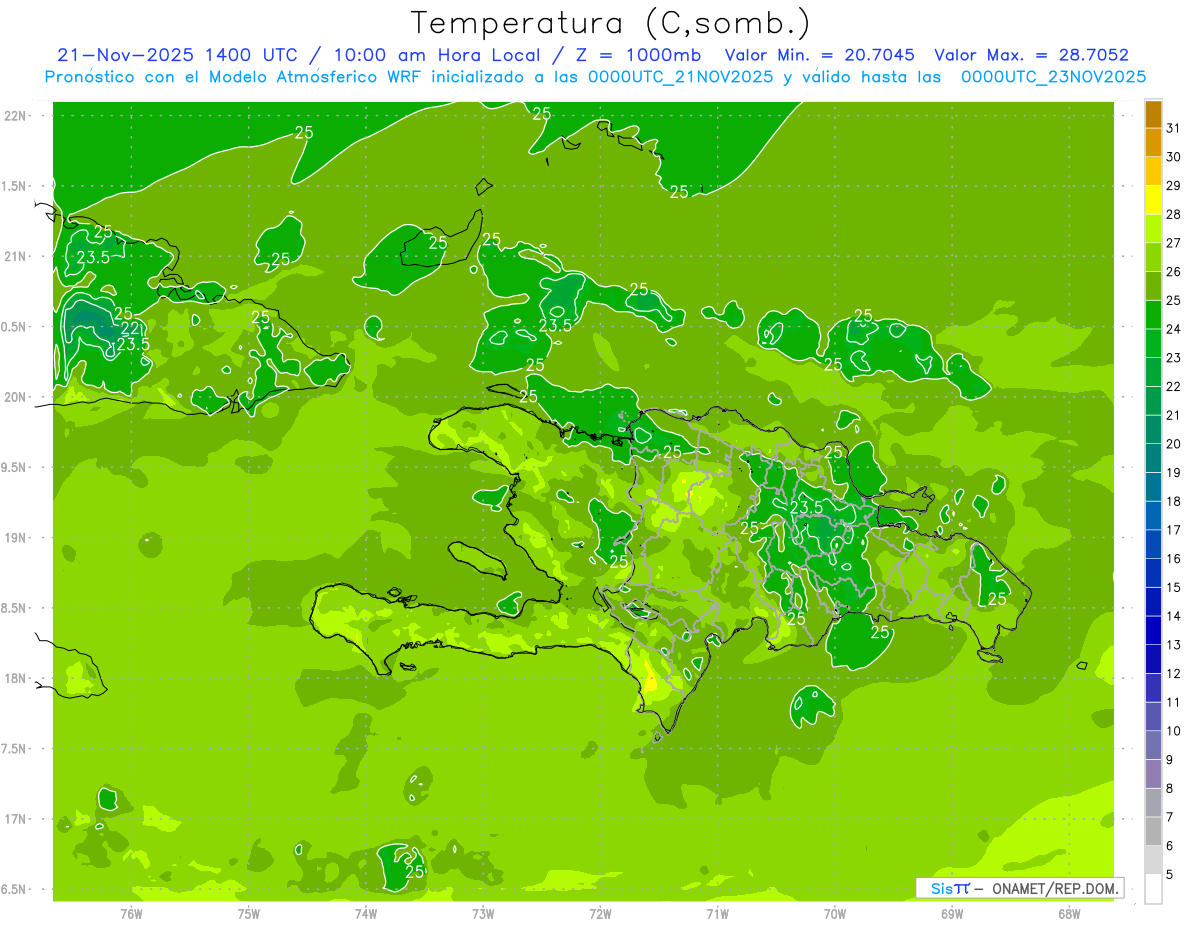Click the "20N" latitude axis label
Image resolution: width=1200 pixels, height=927 pixels.
(15, 397)
